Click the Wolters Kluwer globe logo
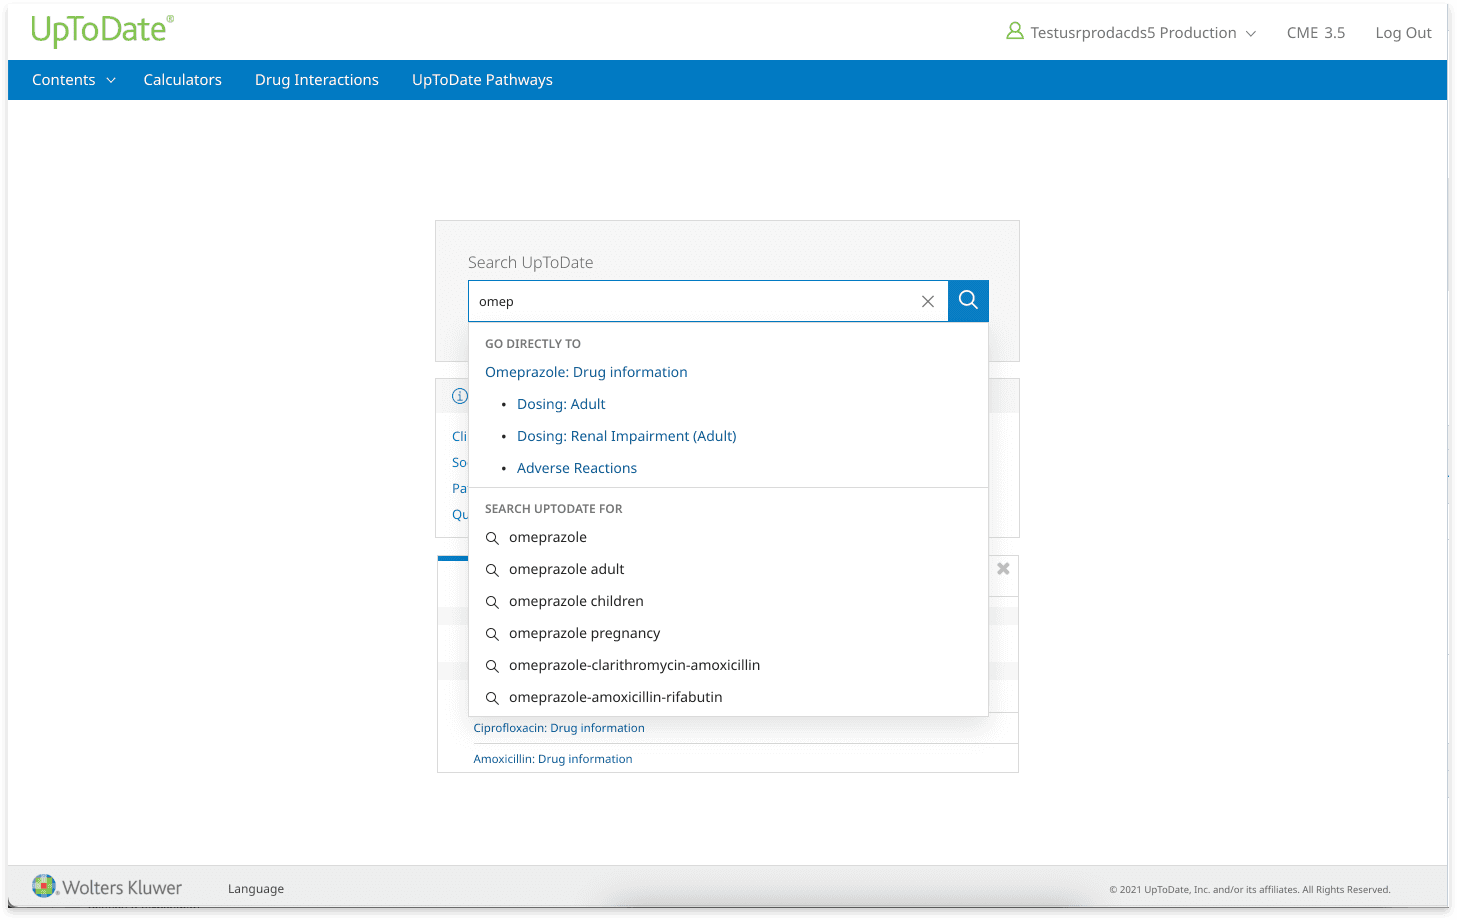The height and width of the screenshot is (920, 1457). 44,886
